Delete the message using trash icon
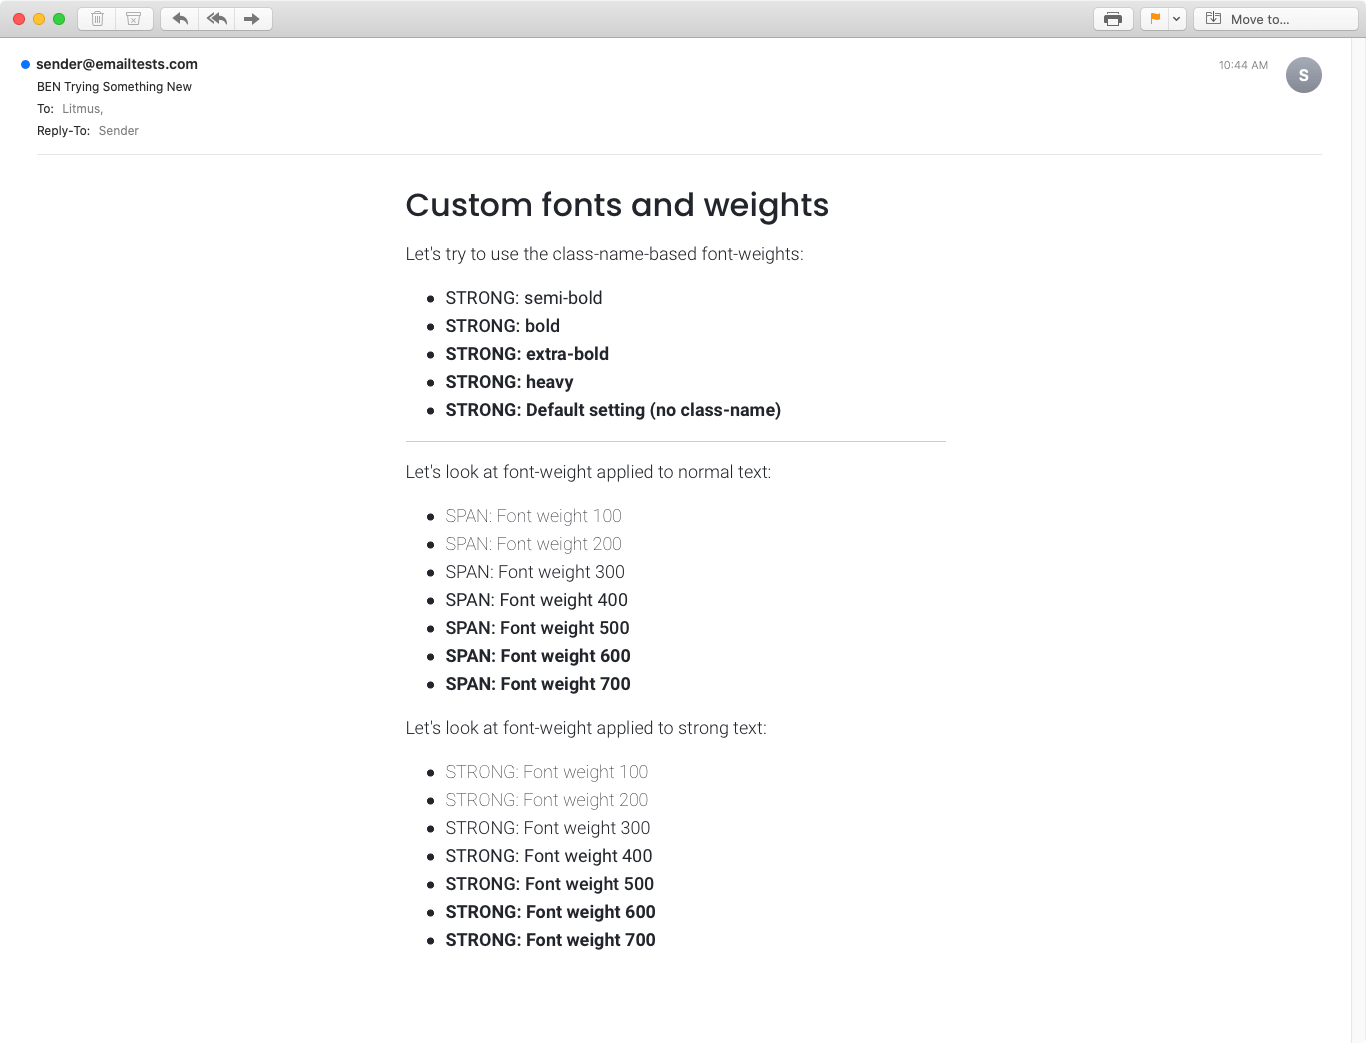The width and height of the screenshot is (1366, 1043). click(x=96, y=18)
